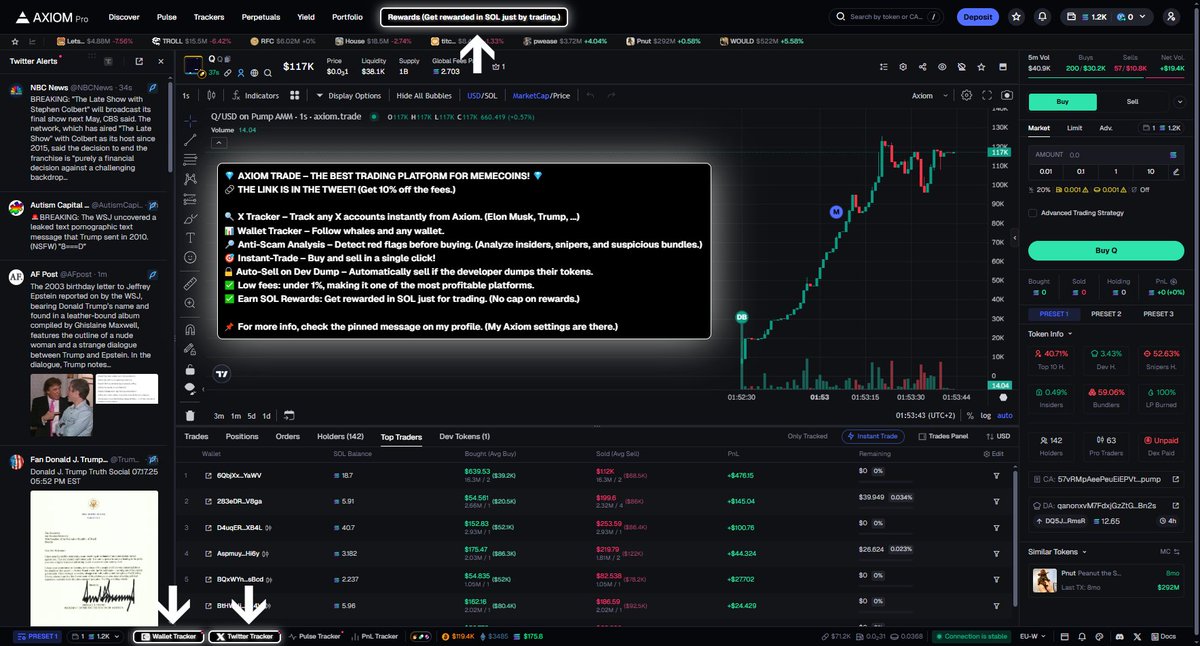1200x646 pixels.
Task: Click the trash remove-drawings icon
Action: click(190, 415)
